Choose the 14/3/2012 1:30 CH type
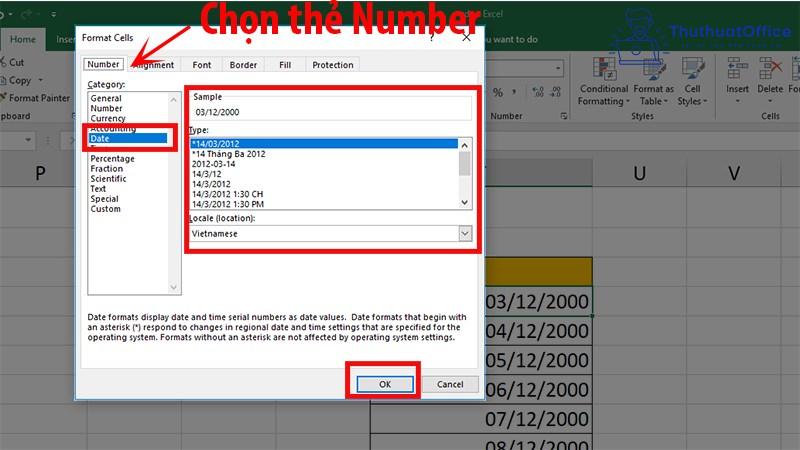The height and width of the screenshot is (450, 800). (x=324, y=194)
